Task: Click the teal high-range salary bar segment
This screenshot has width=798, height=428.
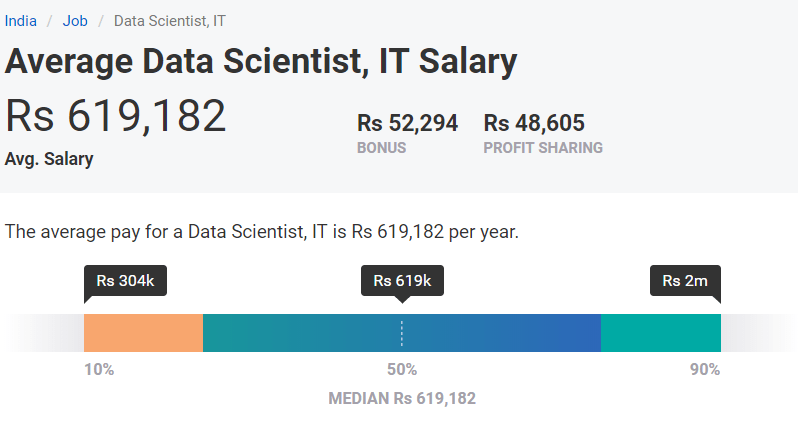Action: [x=660, y=333]
